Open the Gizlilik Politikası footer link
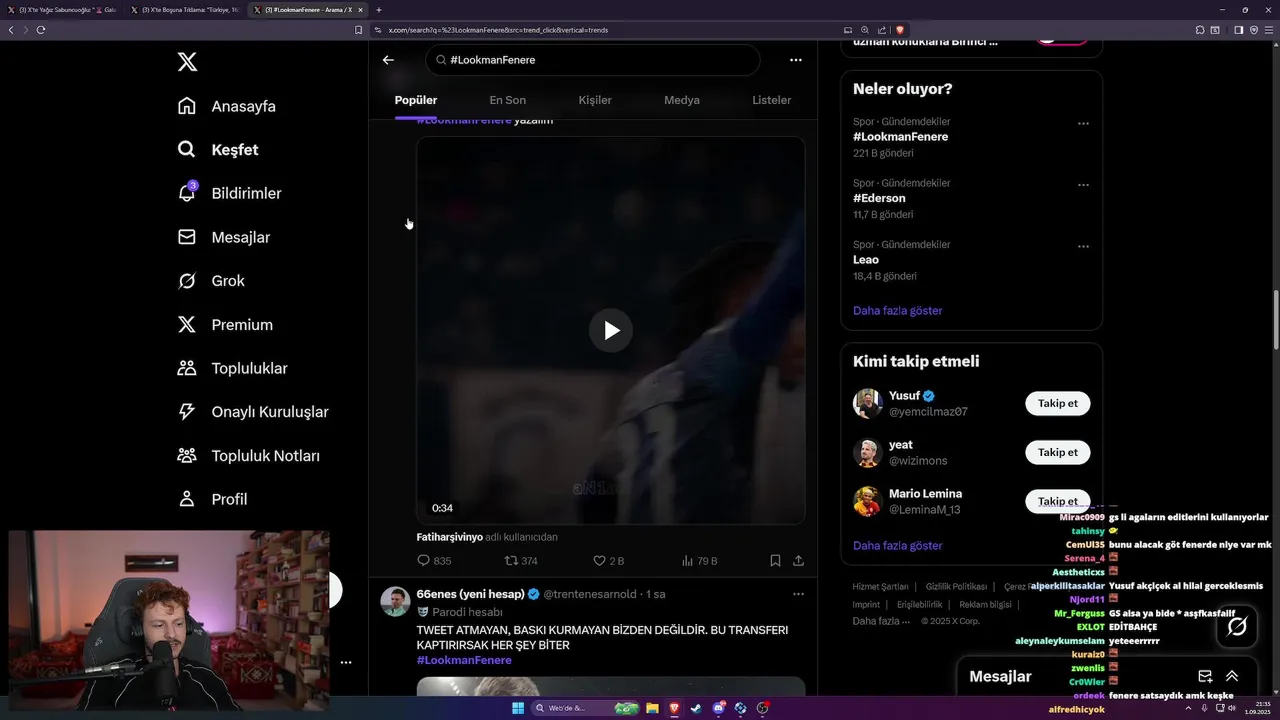This screenshot has height=720, width=1280. point(956,587)
